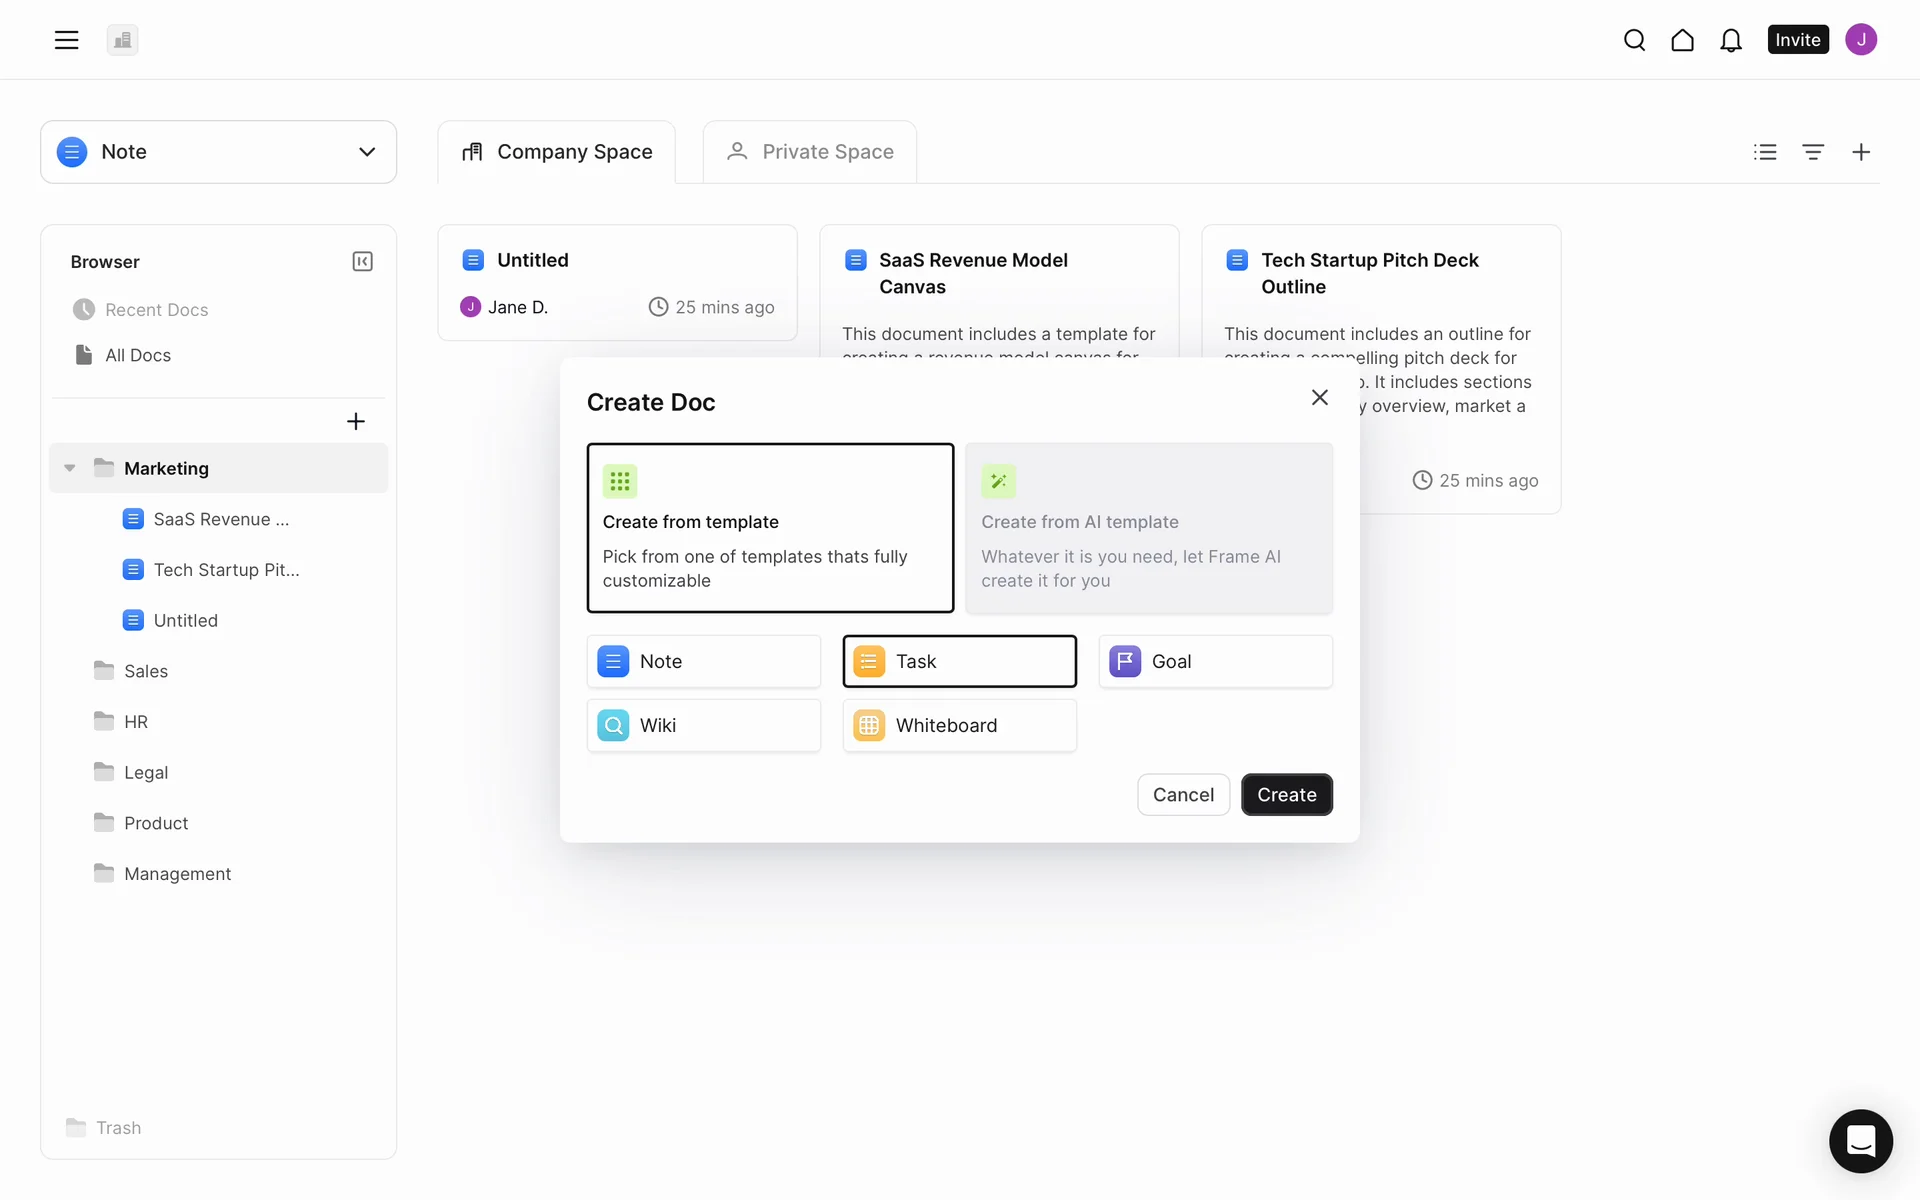Switch to Private Space tab
This screenshot has width=1920, height=1200.
809,152
